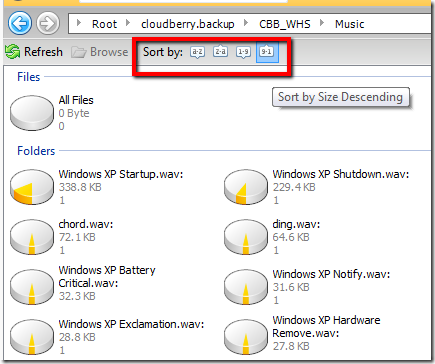Toggle the 9-1 size descending sort
Viewport: 435px width, 364px height.
[267, 52]
